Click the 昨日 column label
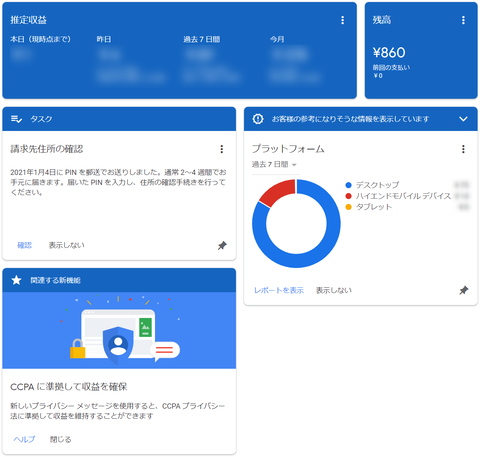Screen dimensions: 480x457 (104, 39)
